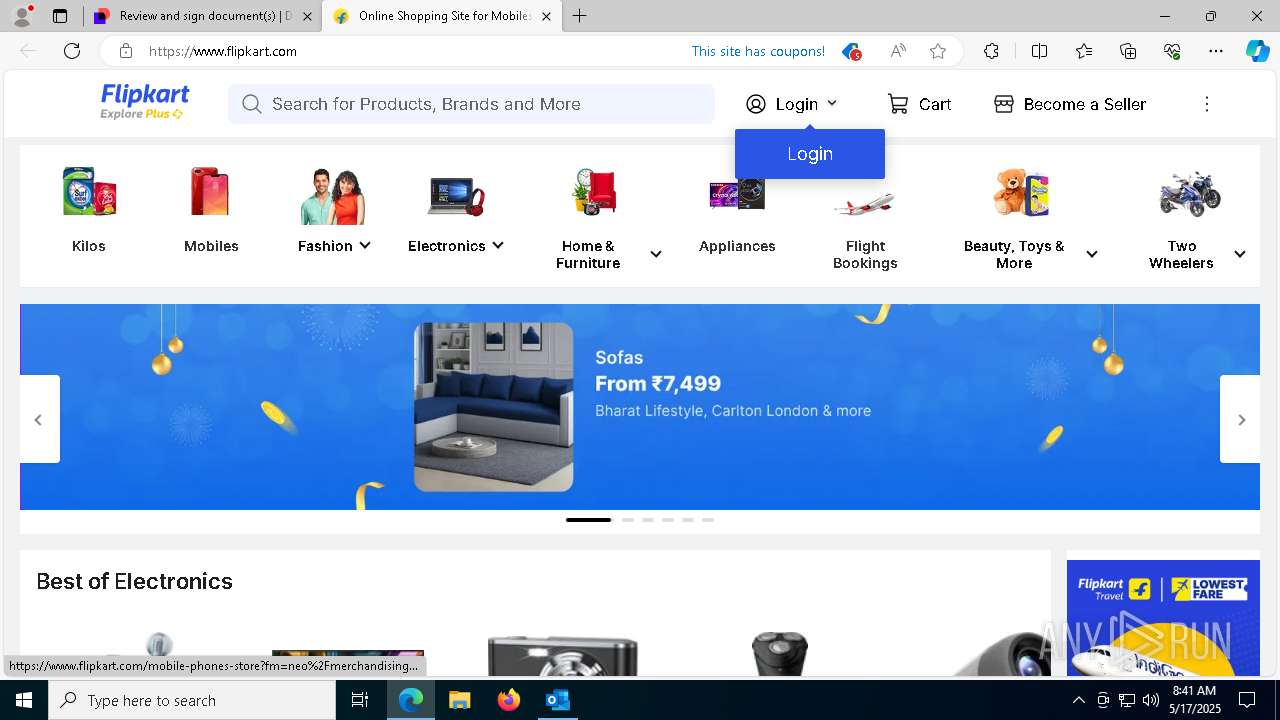The image size is (1280, 720).
Task: Open Task View on taskbar
Action: click(360, 700)
